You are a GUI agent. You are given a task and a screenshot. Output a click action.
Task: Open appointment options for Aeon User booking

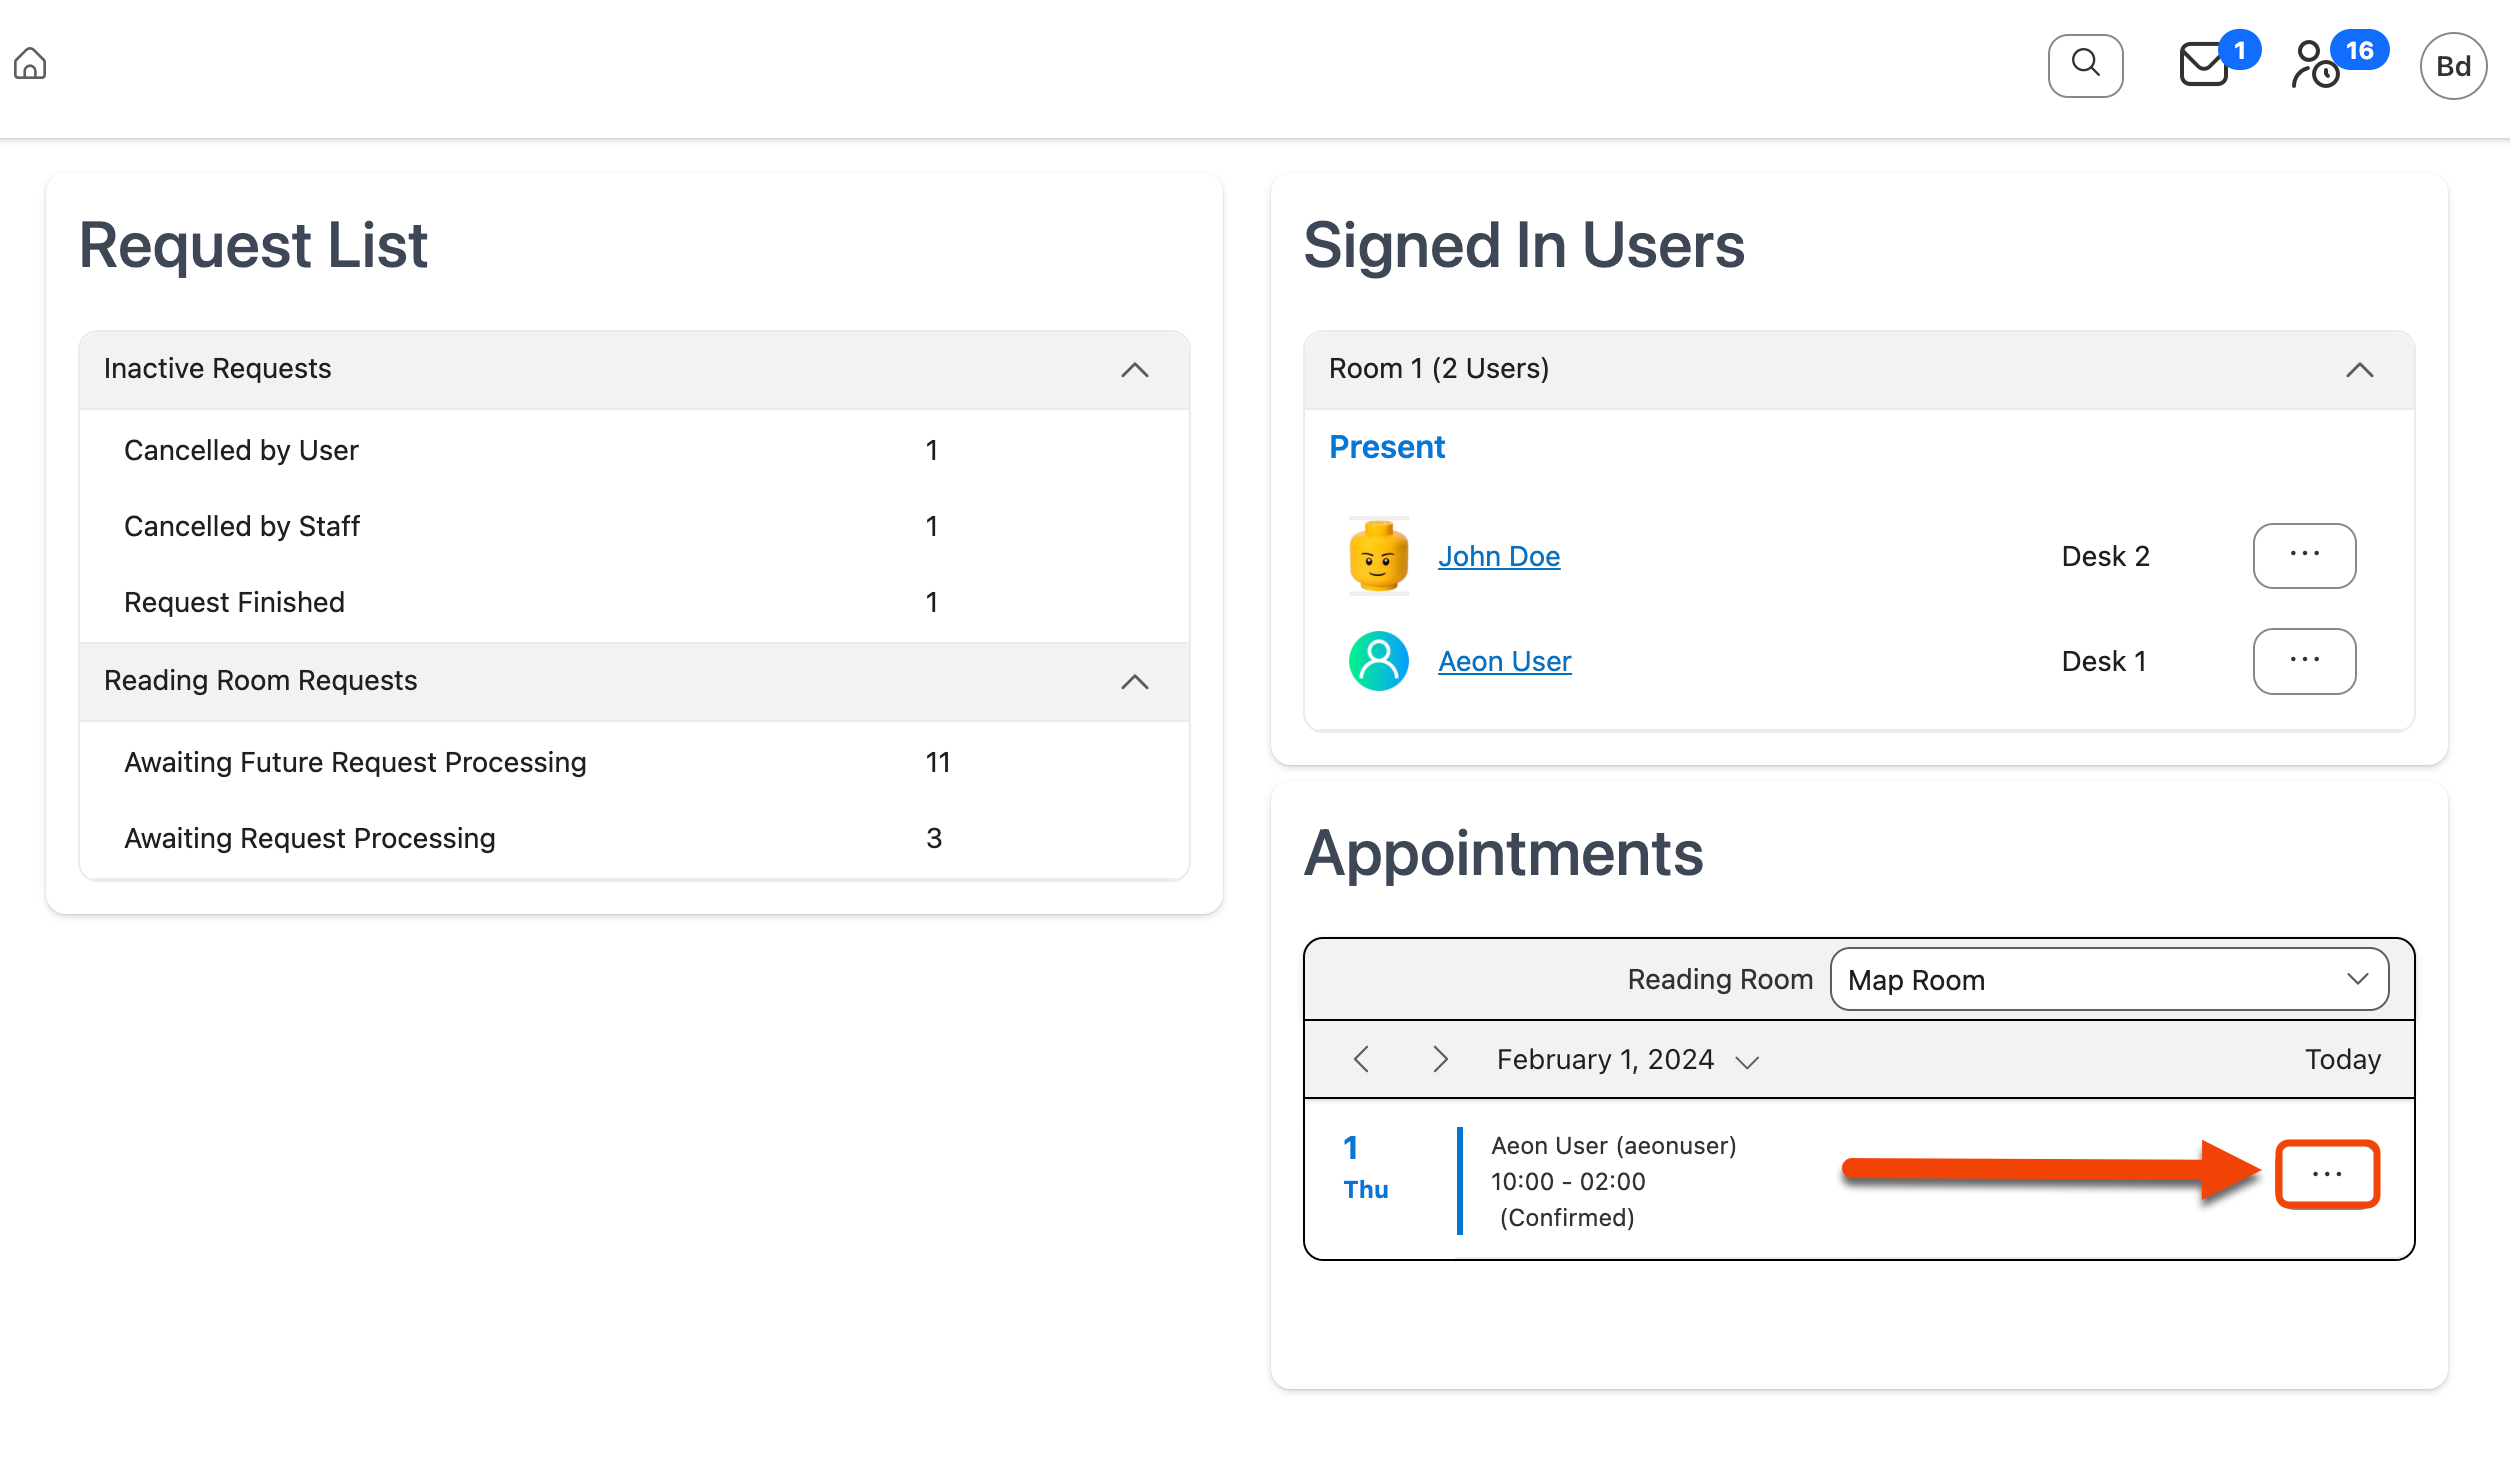pos(2327,1174)
